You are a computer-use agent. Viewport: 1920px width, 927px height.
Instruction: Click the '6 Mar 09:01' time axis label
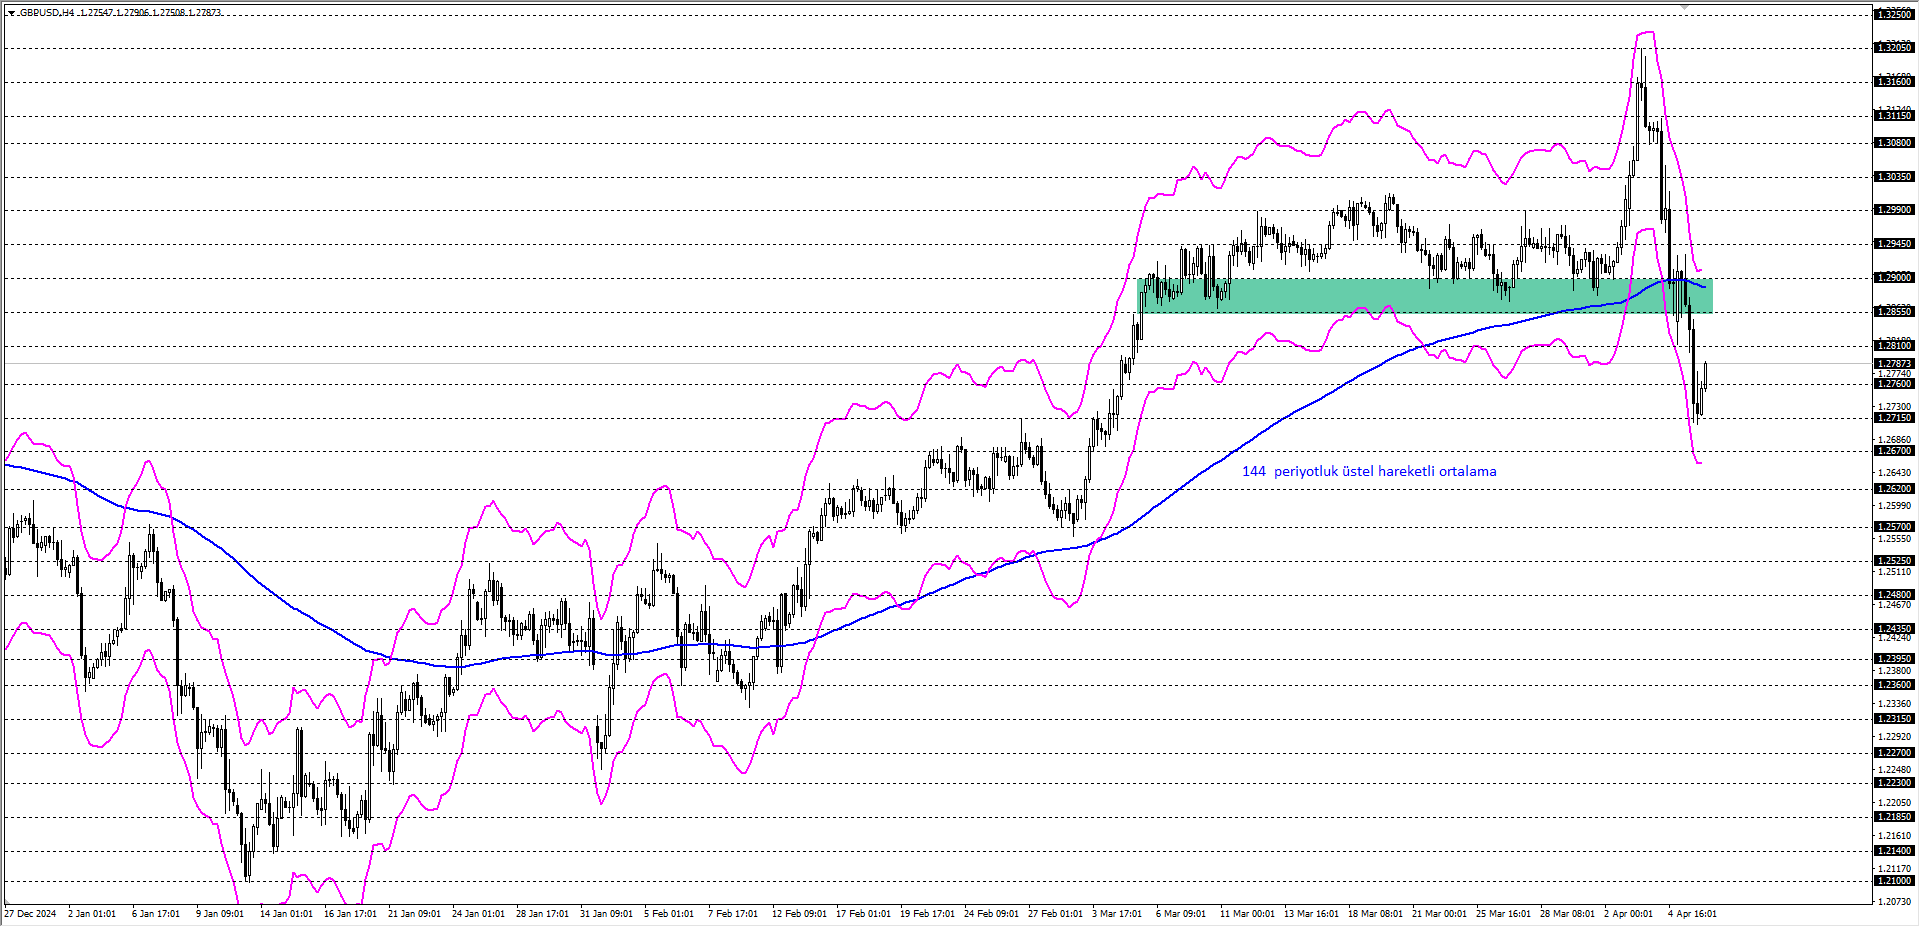click(1181, 914)
